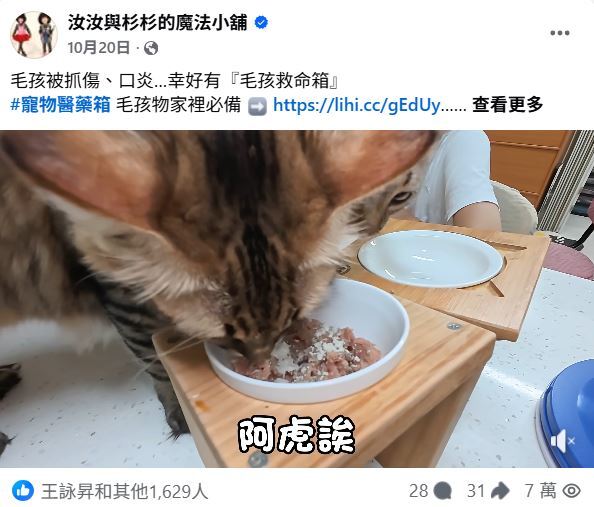Click the 7 萬 views count

pyautogui.click(x=540, y=491)
